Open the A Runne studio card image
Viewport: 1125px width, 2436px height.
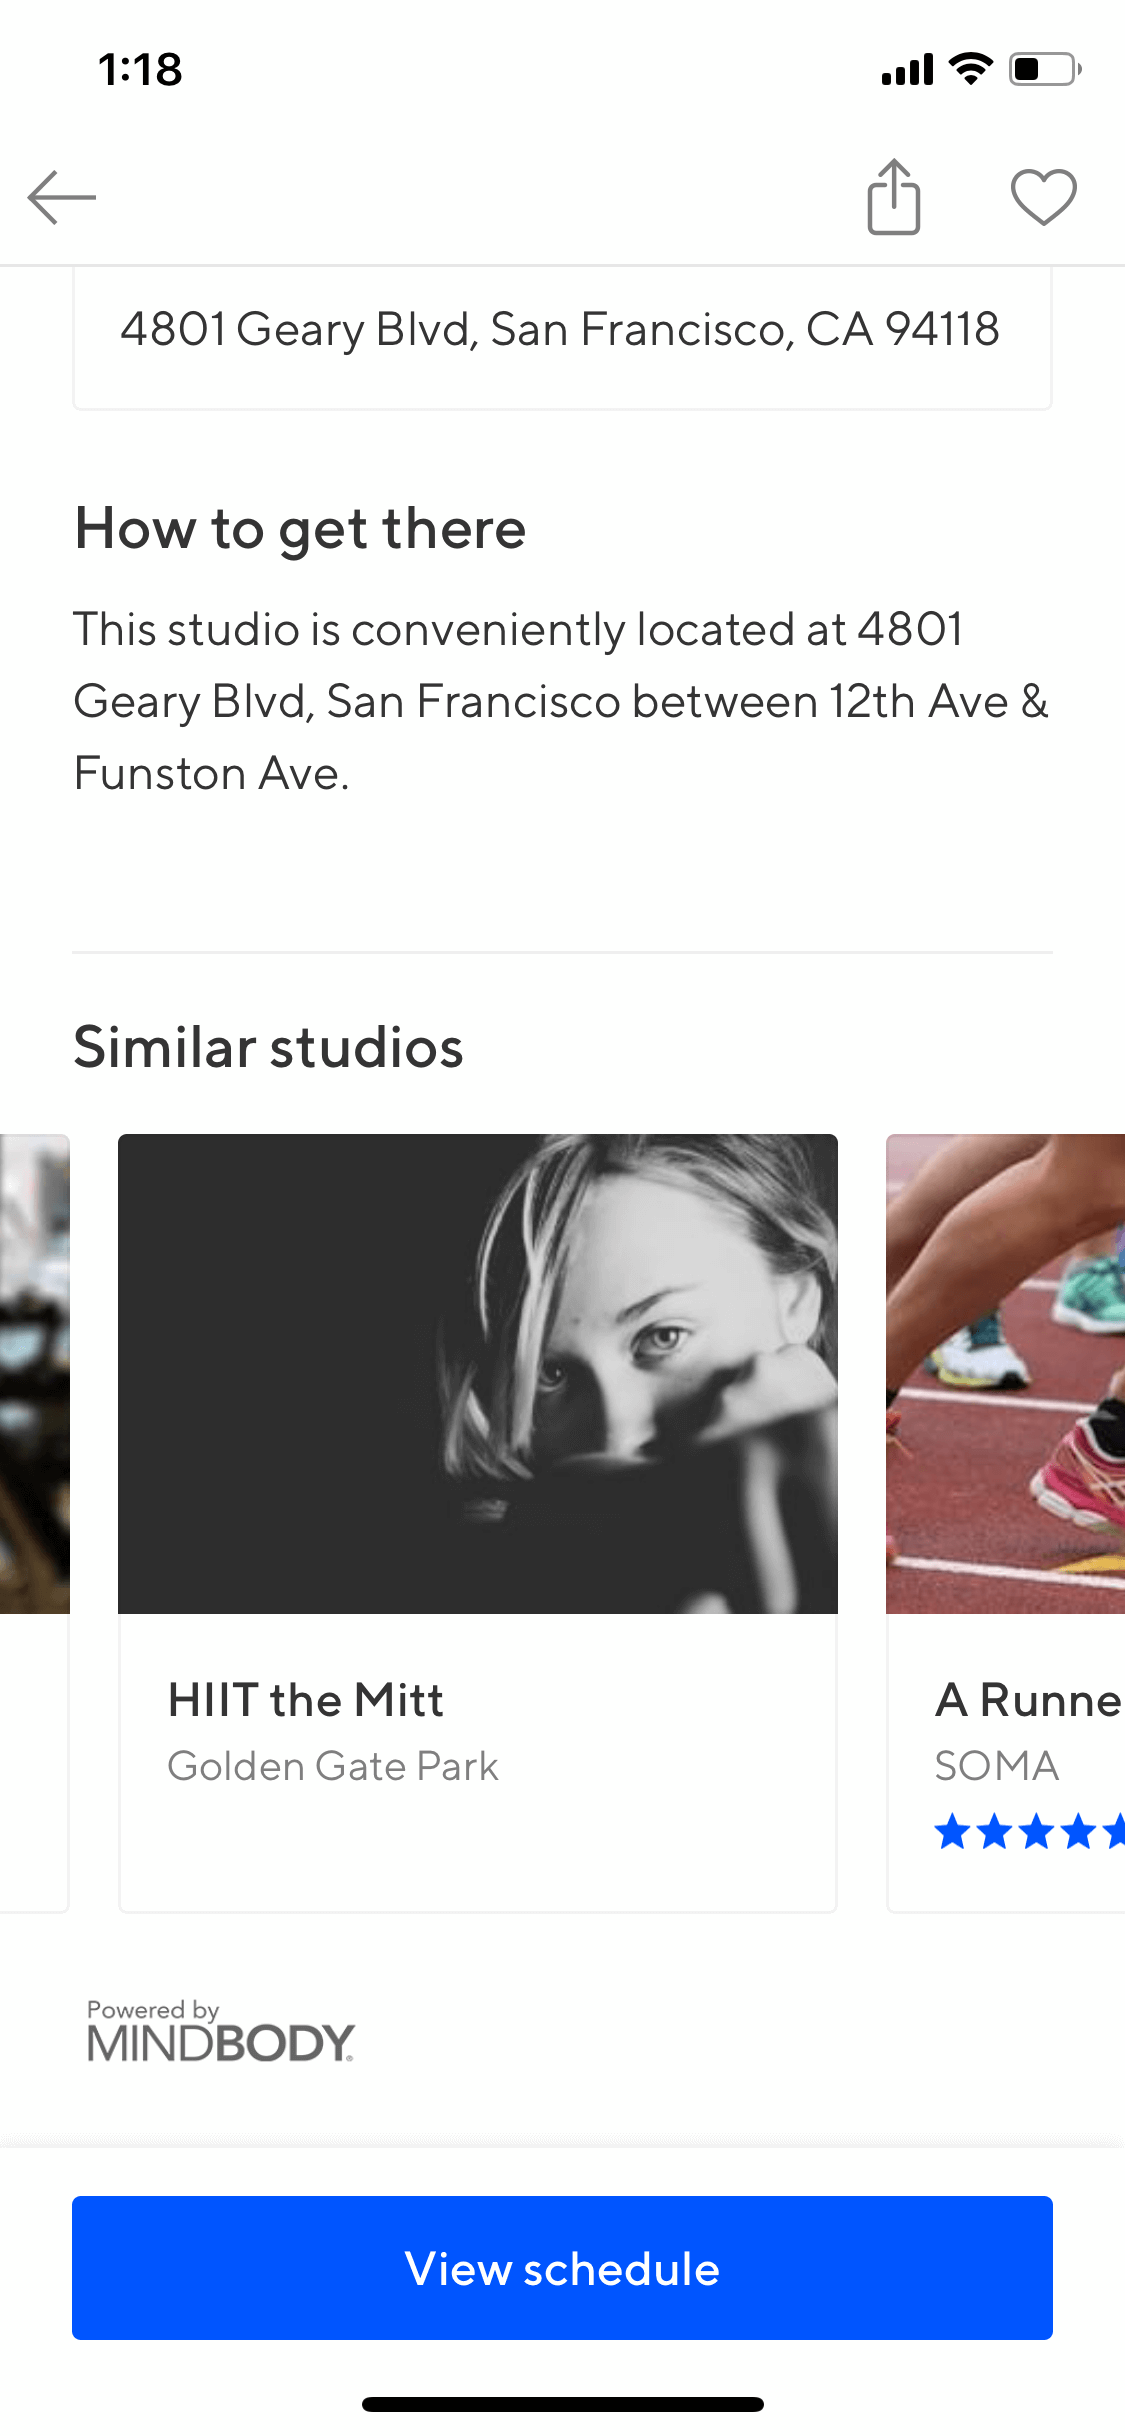point(1005,1374)
